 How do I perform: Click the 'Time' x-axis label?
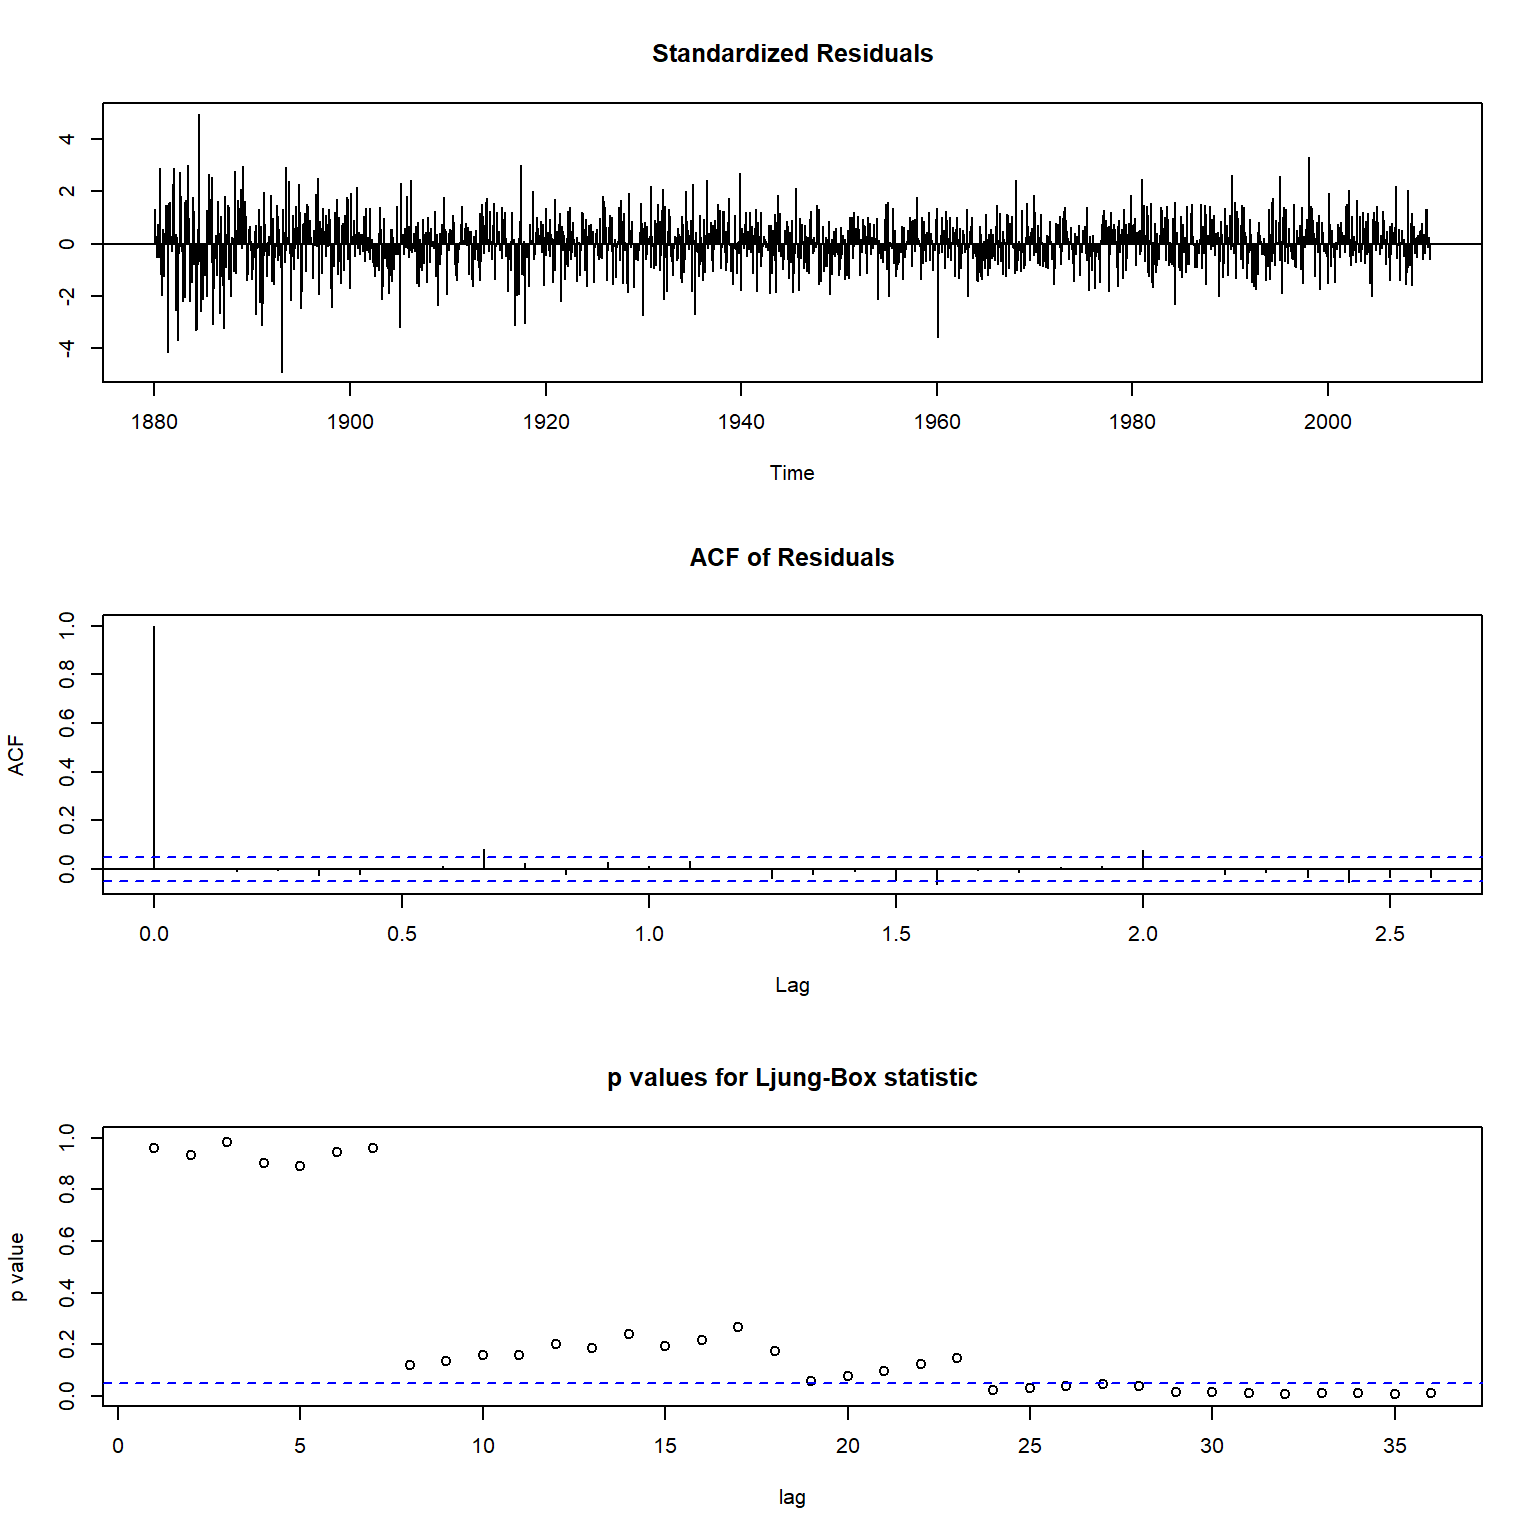point(792,473)
